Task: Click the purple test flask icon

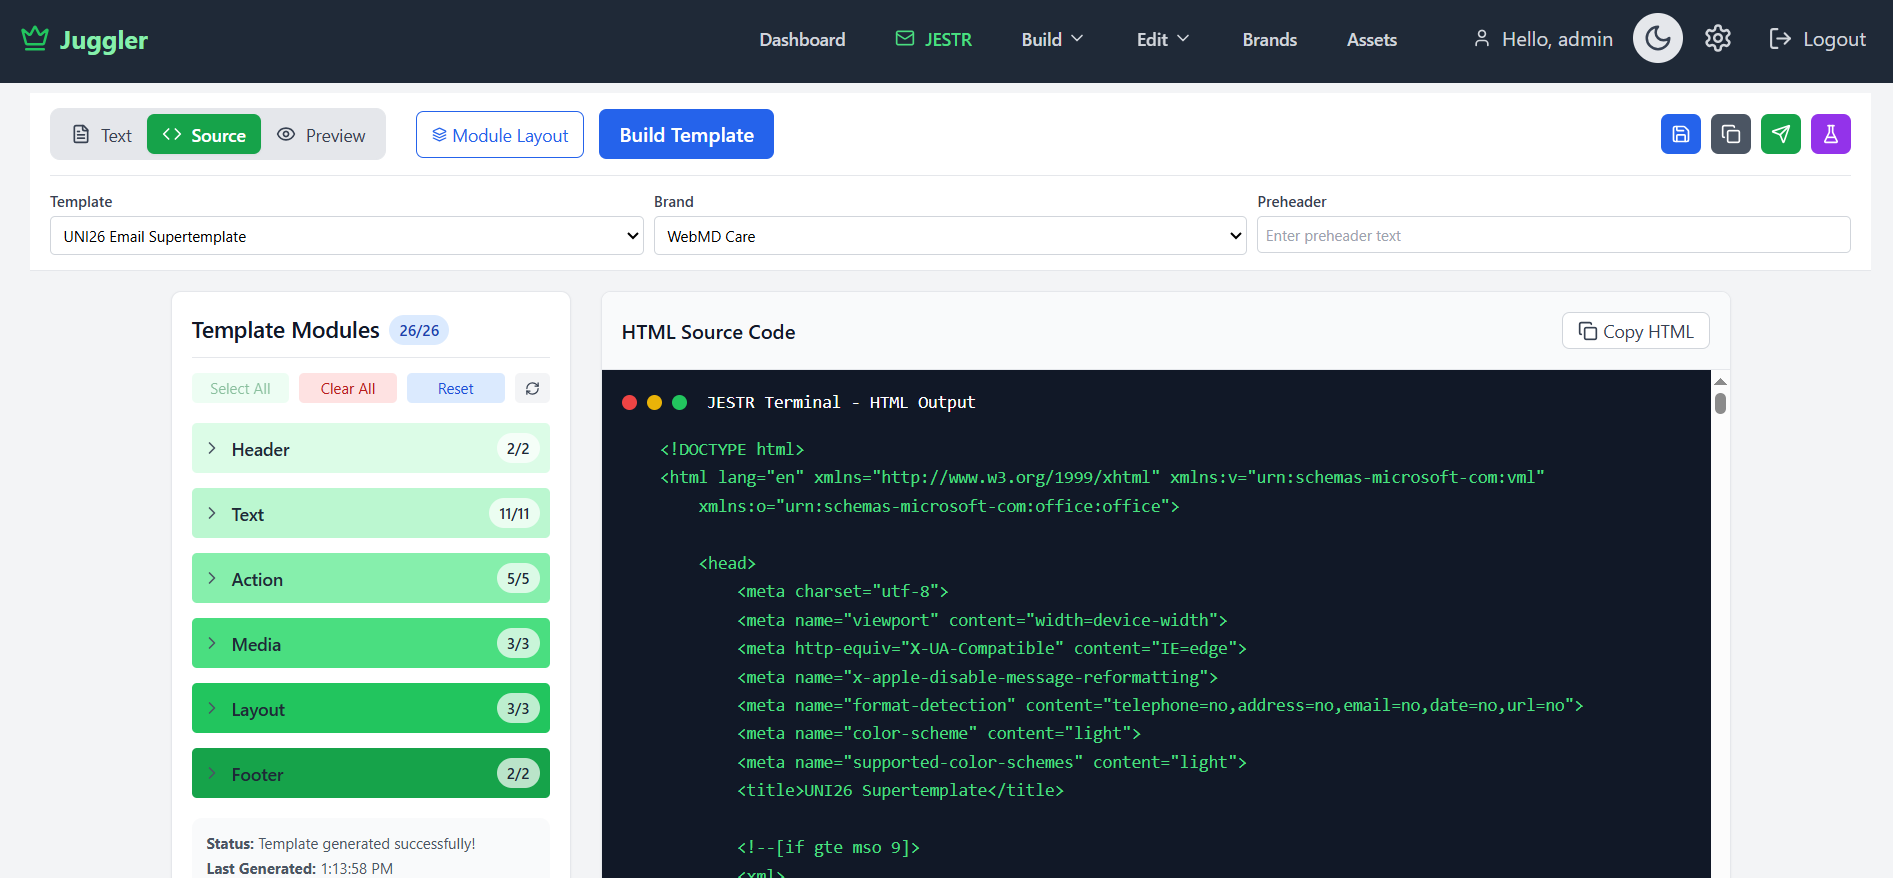Action: (1830, 134)
